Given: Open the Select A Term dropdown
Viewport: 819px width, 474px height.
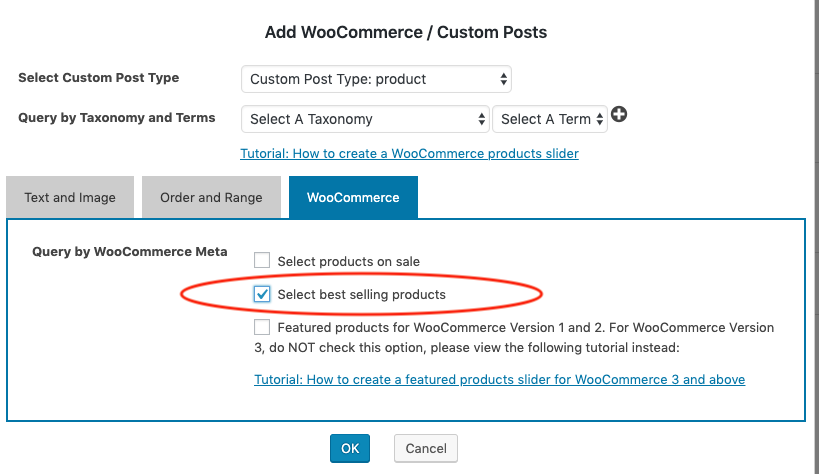Looking at the screenshot, I should 550,119.
